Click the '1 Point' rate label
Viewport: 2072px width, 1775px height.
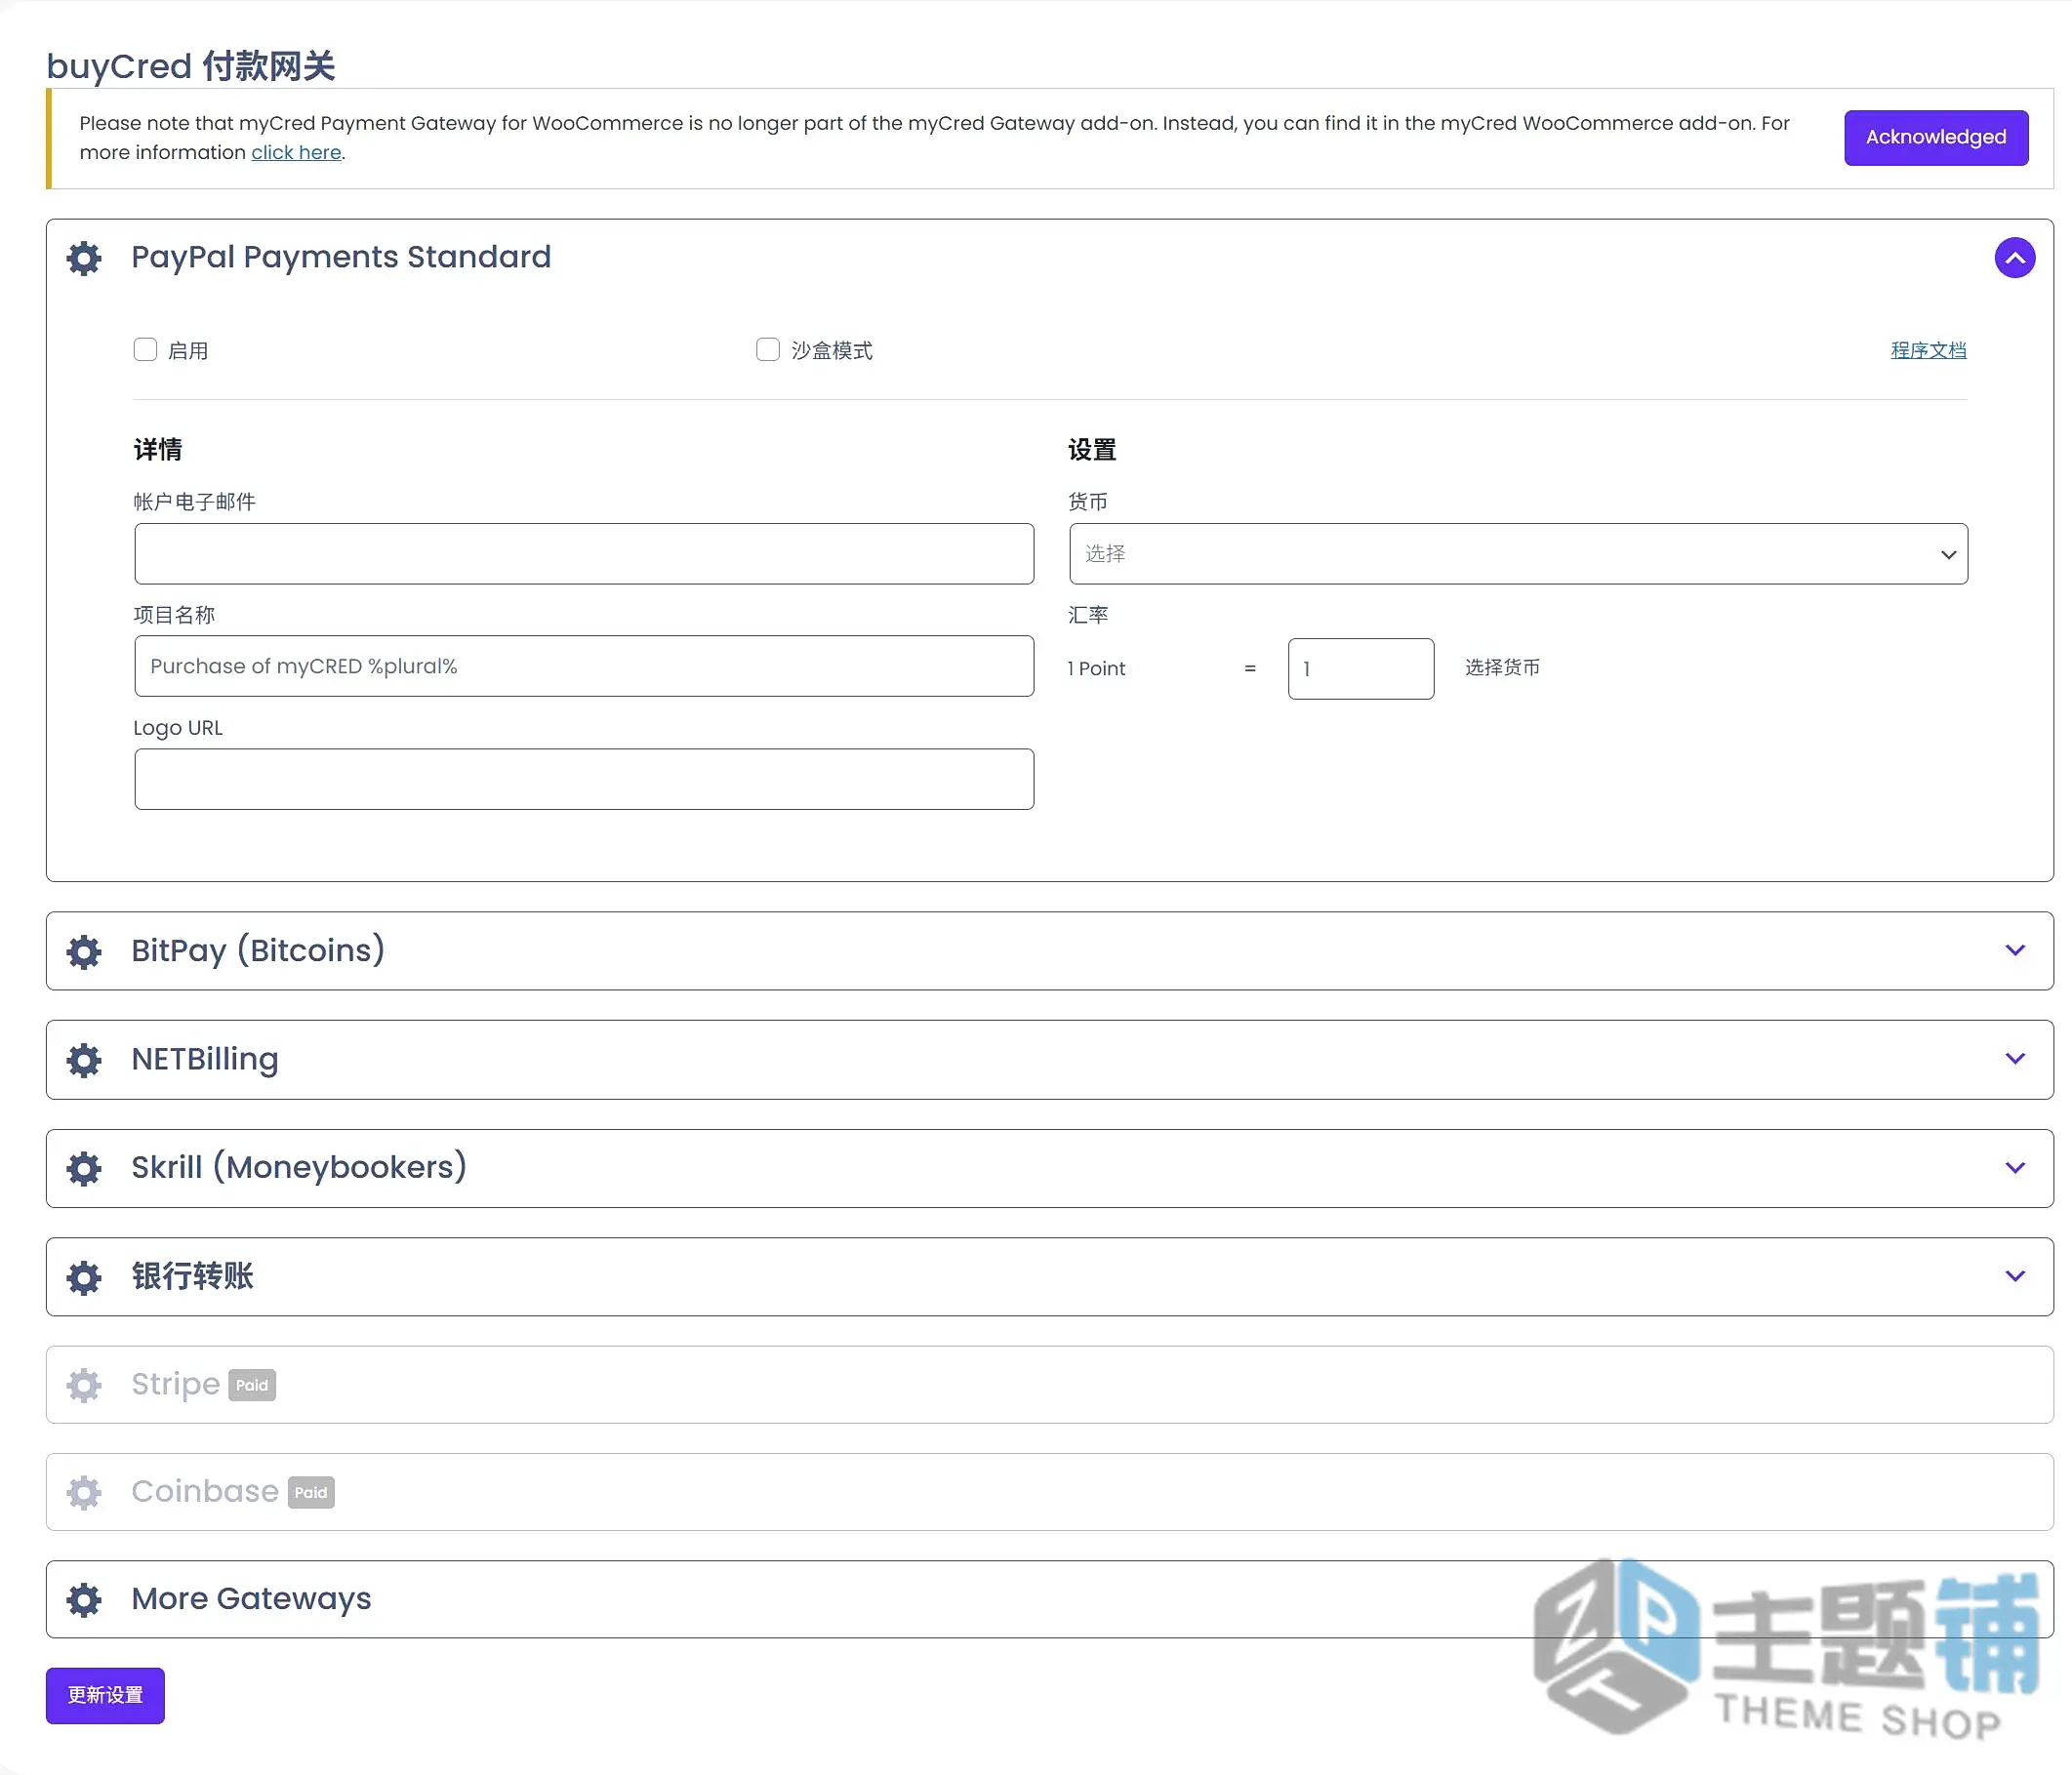click(1096, 668)
